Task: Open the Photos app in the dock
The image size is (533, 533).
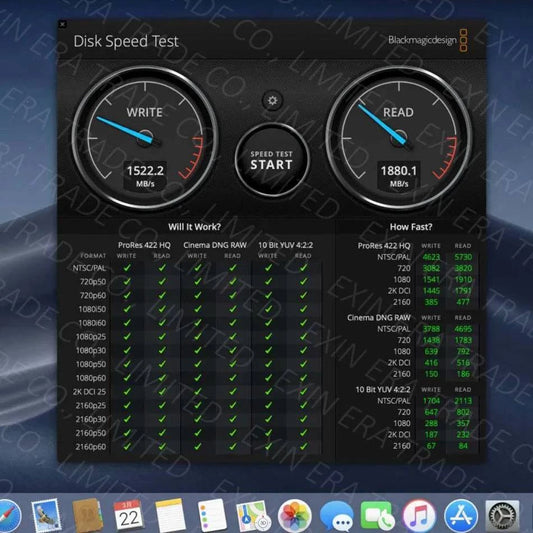Action: pos(294,516)
